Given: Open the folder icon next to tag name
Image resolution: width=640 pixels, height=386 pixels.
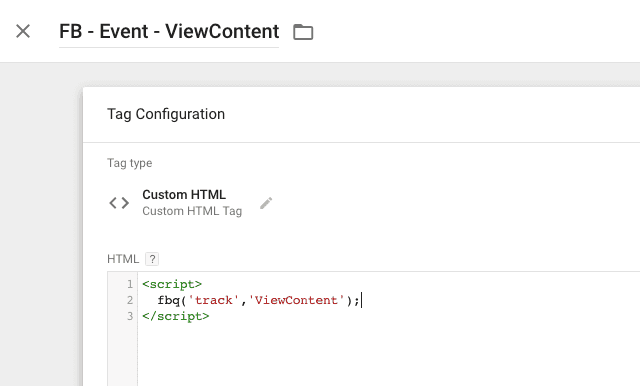Looking at the screenshot, I should (303, 32).
